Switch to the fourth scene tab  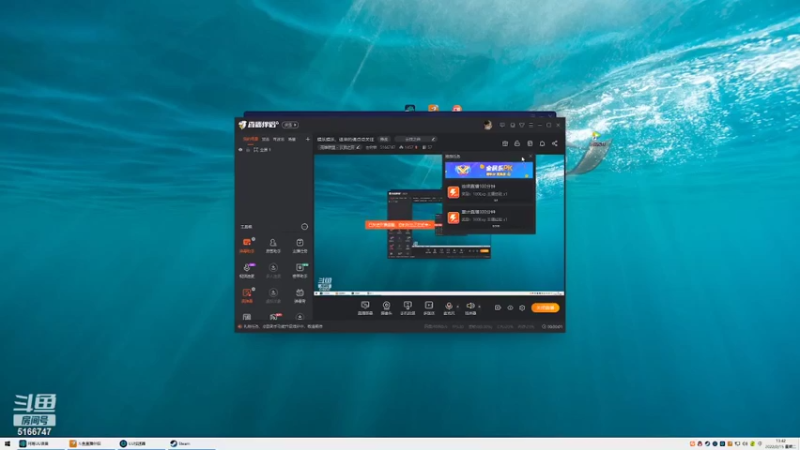pyautogui.click(x=292, y=139)
